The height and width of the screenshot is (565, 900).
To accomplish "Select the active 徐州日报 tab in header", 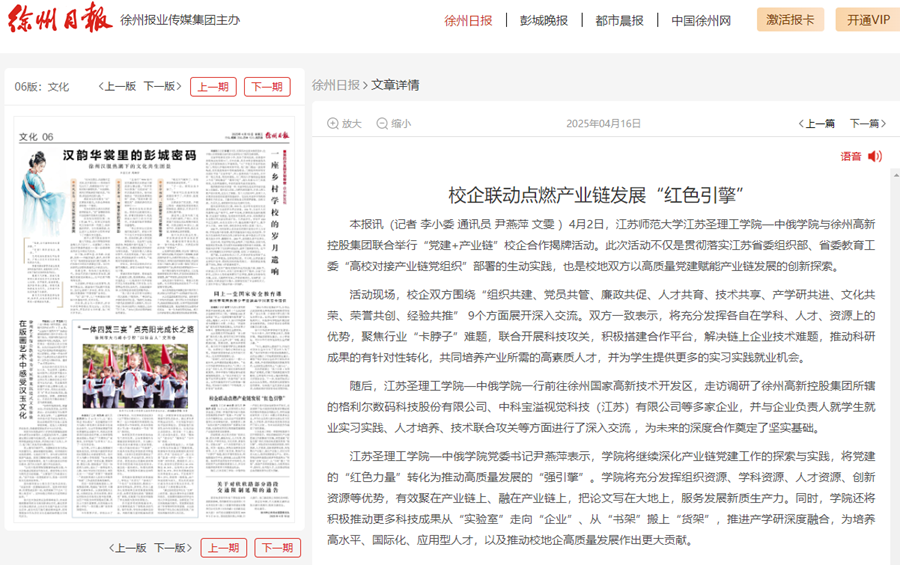I will click(x=468, y=20).
